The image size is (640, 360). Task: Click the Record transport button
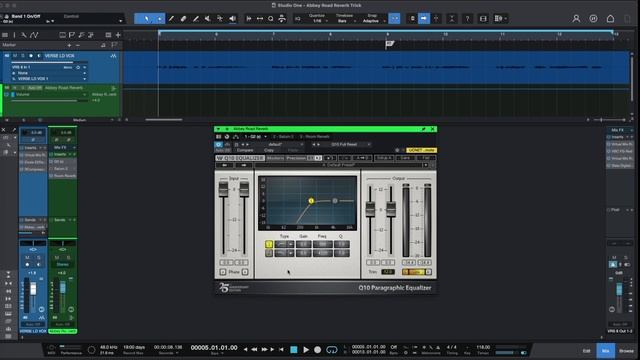coord(318,350)
